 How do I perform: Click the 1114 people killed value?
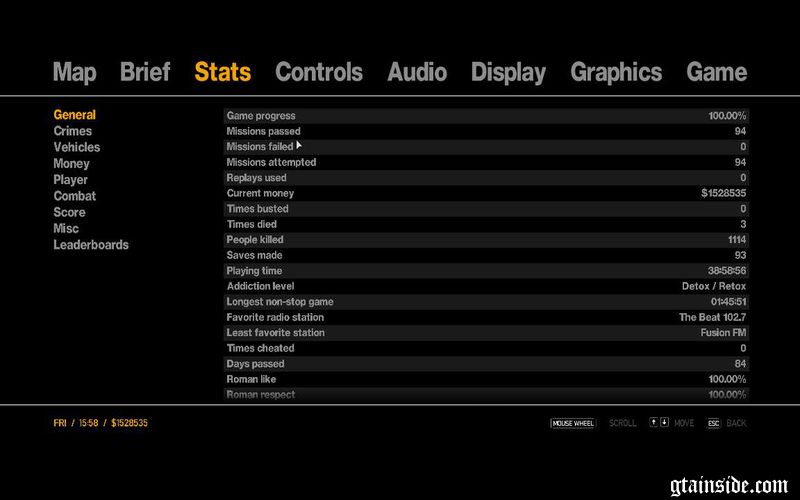(737, 240)
